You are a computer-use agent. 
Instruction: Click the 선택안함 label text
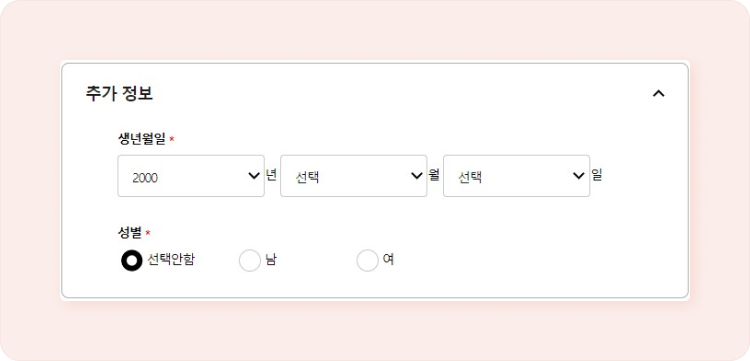[x=171, y=260]
